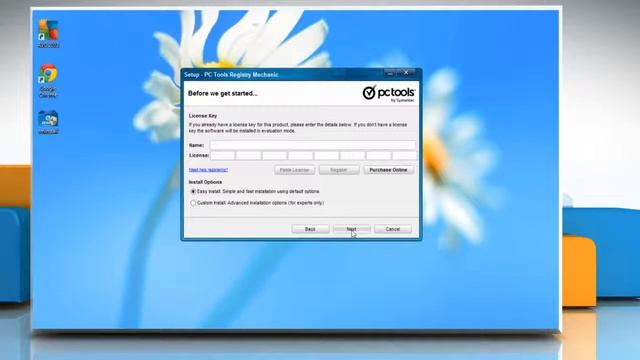Close the PC Tools Setup dialog
This screenshot has height=360, width=640.
tap(406, 73)
